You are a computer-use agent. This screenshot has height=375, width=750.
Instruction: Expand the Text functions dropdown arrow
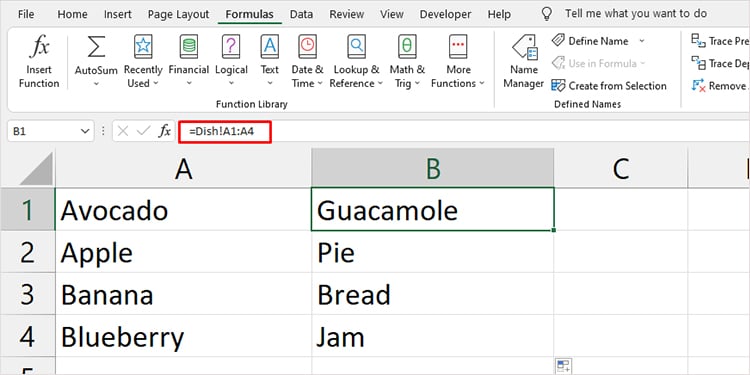click(x=269, y=83)
